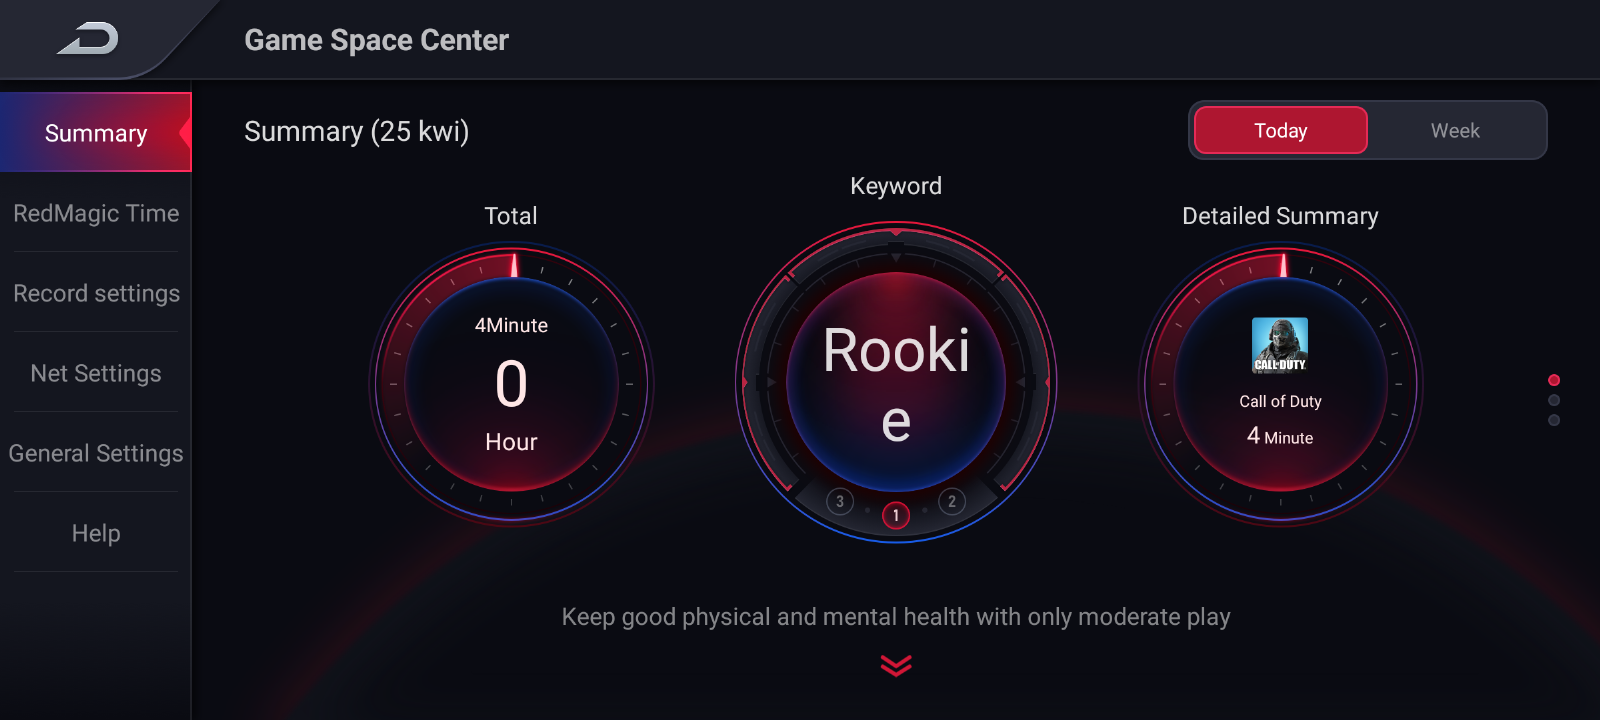Select keyword page indicator number 1
Image resolution: width=1600 pixels, height=720 pixels.
click(896, 515)
